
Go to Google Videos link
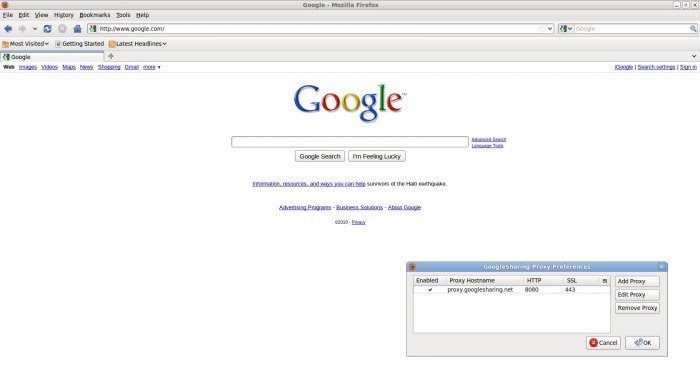pos(49,67)
